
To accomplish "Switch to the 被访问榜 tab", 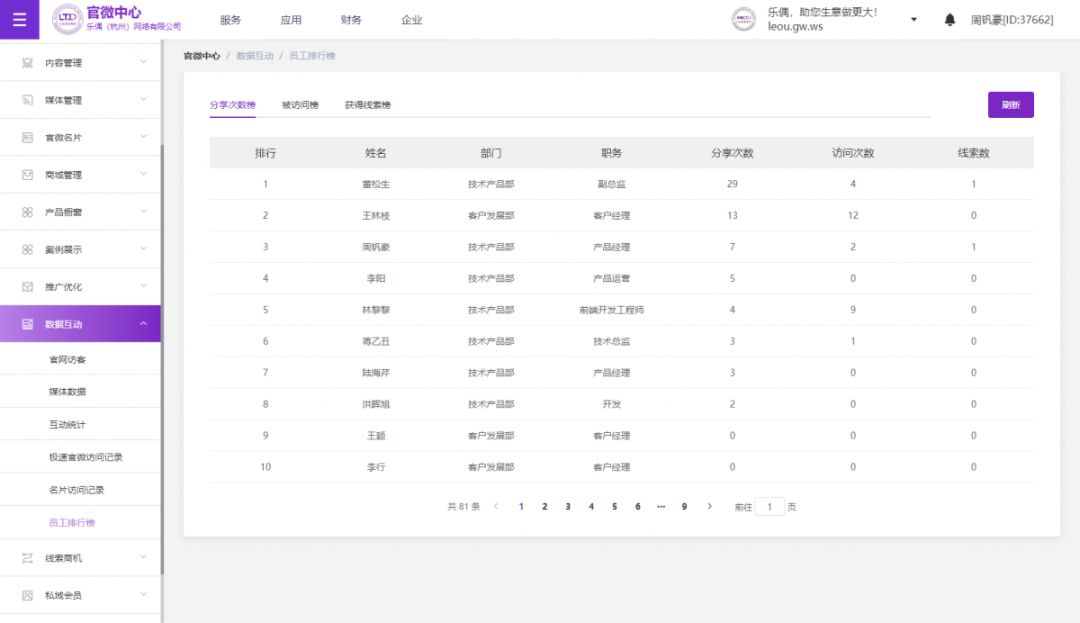I will (300, 105).
